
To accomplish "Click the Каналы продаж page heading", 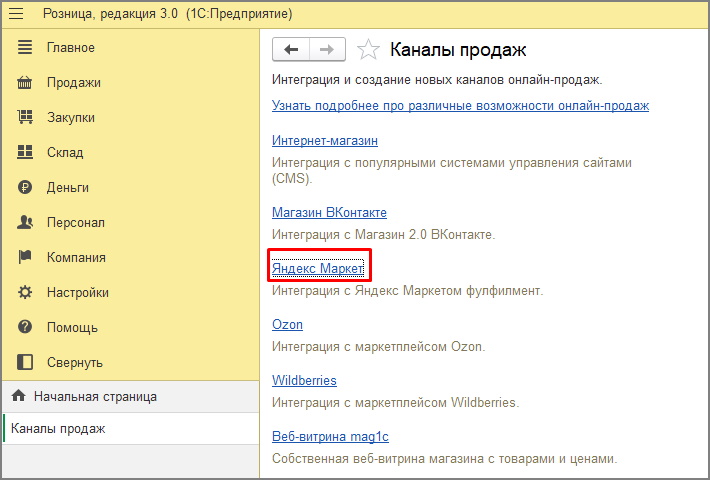I will click(458, 50).
